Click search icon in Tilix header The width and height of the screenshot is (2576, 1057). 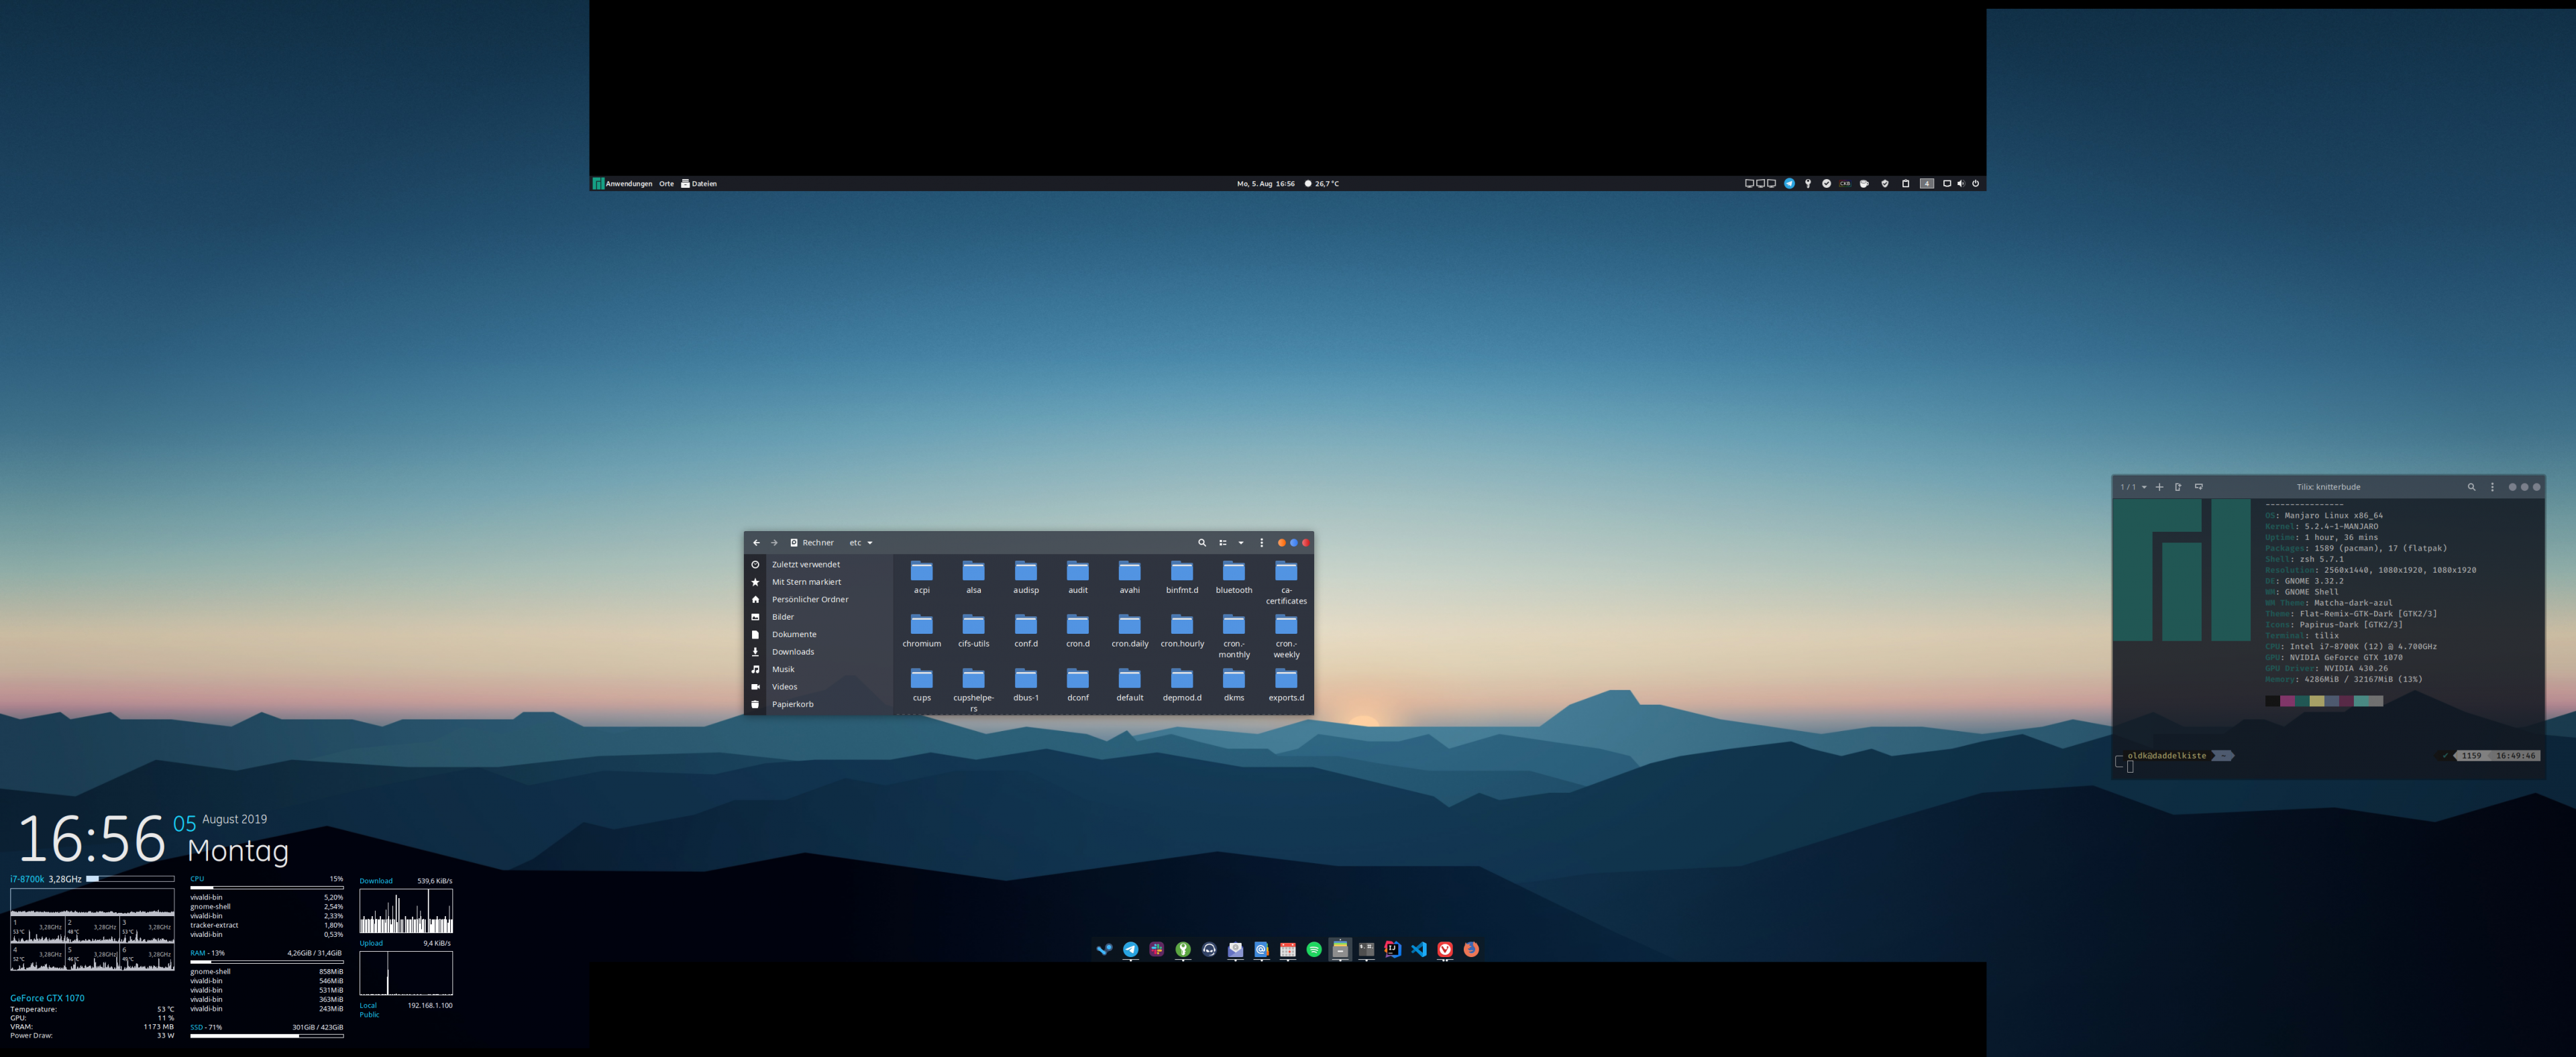(2470, 487)
